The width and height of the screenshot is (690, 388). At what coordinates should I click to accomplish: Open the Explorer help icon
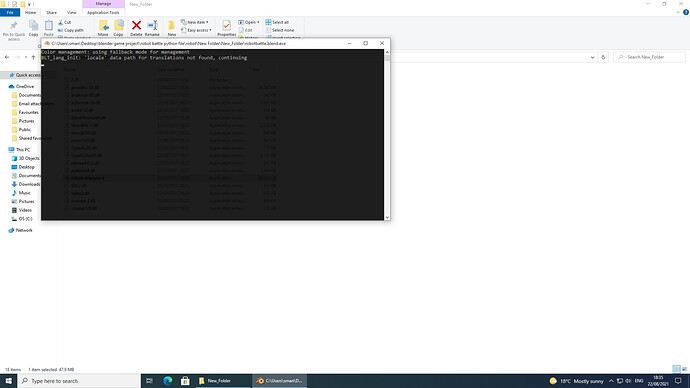point(686,12)
